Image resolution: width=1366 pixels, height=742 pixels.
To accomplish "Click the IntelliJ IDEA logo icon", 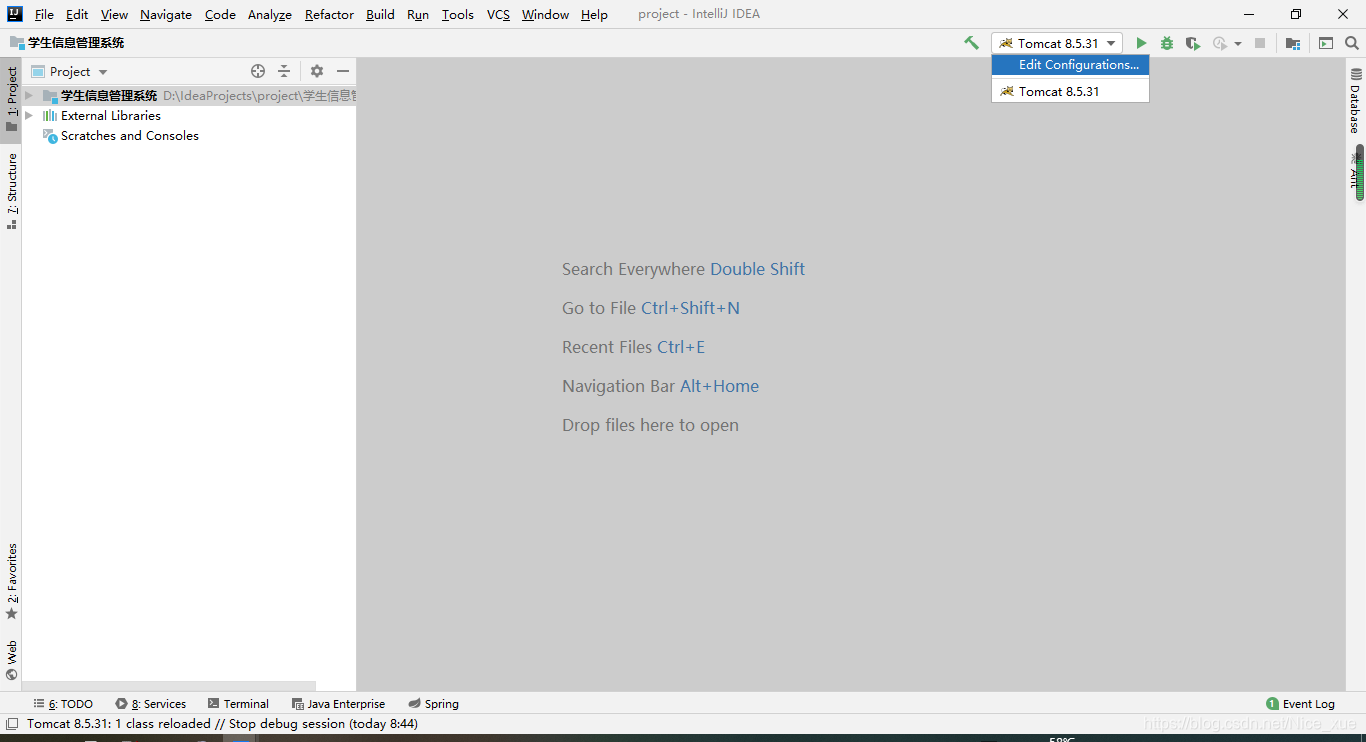I will click(14, 14).
